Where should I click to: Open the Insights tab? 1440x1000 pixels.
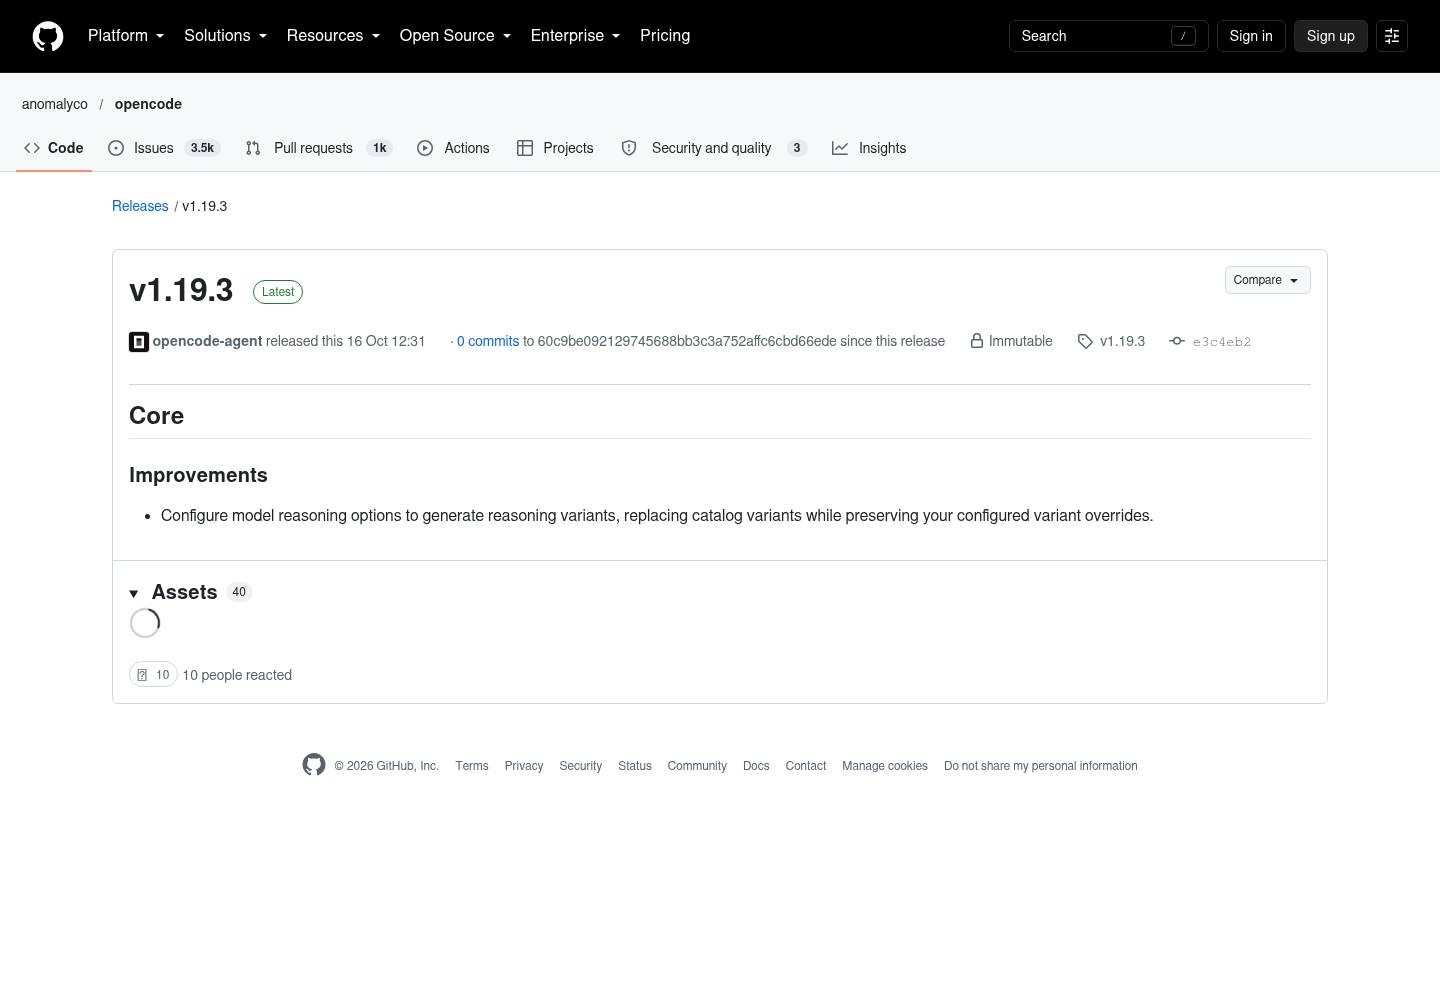click(869, 148)
